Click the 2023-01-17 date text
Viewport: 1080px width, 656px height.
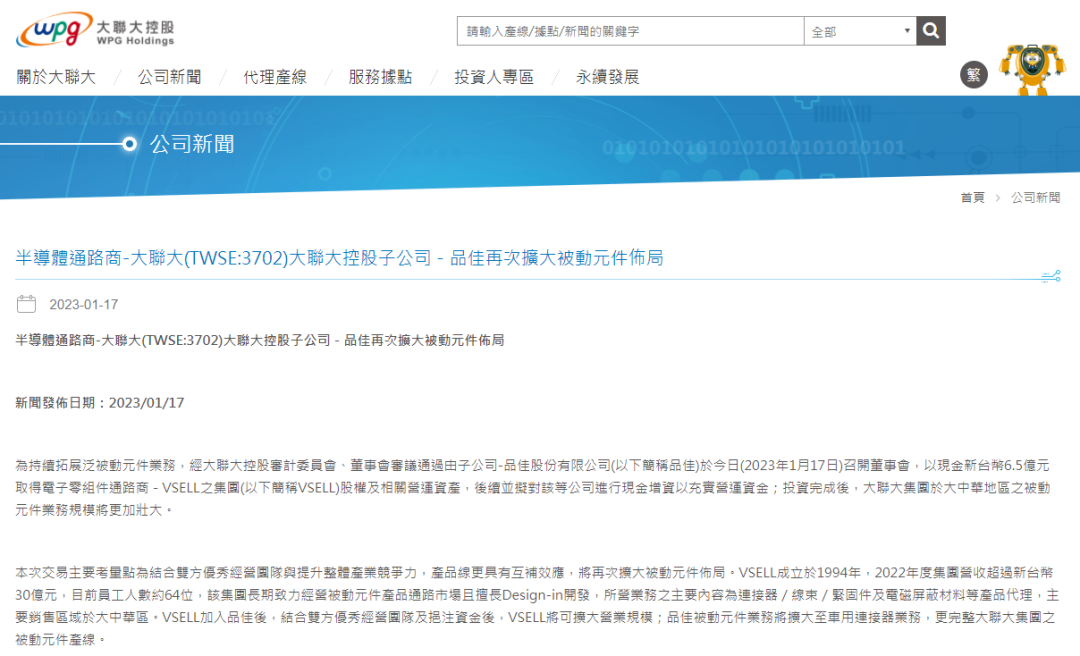(83, 305)
